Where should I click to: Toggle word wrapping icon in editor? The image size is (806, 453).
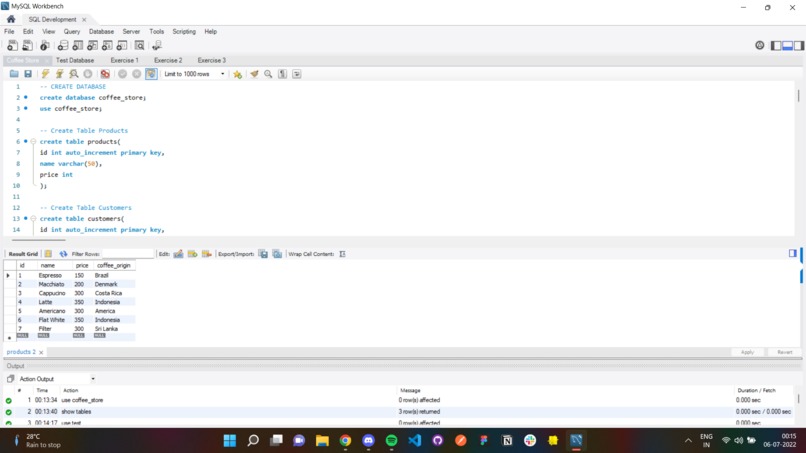tap(297, 74)
